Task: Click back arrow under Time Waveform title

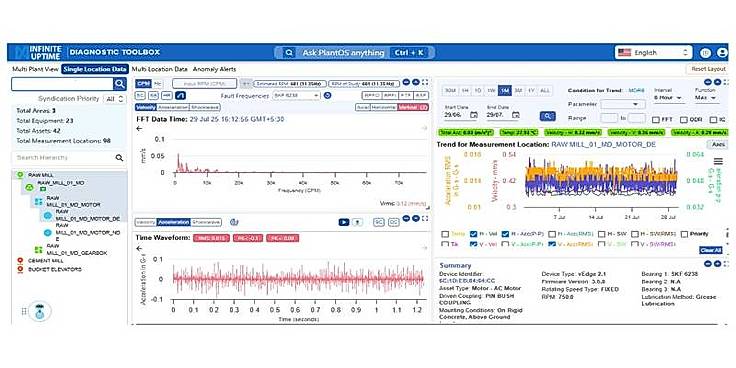Action: point(139,248)
